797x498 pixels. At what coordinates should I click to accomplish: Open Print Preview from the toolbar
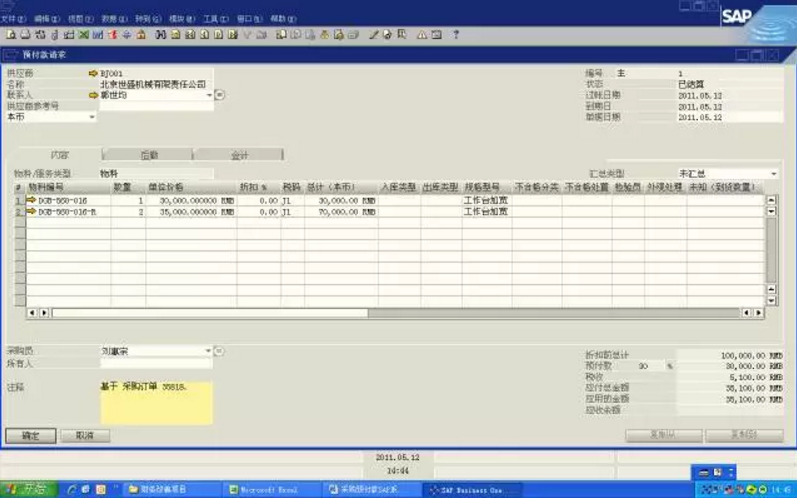point(11,35)
